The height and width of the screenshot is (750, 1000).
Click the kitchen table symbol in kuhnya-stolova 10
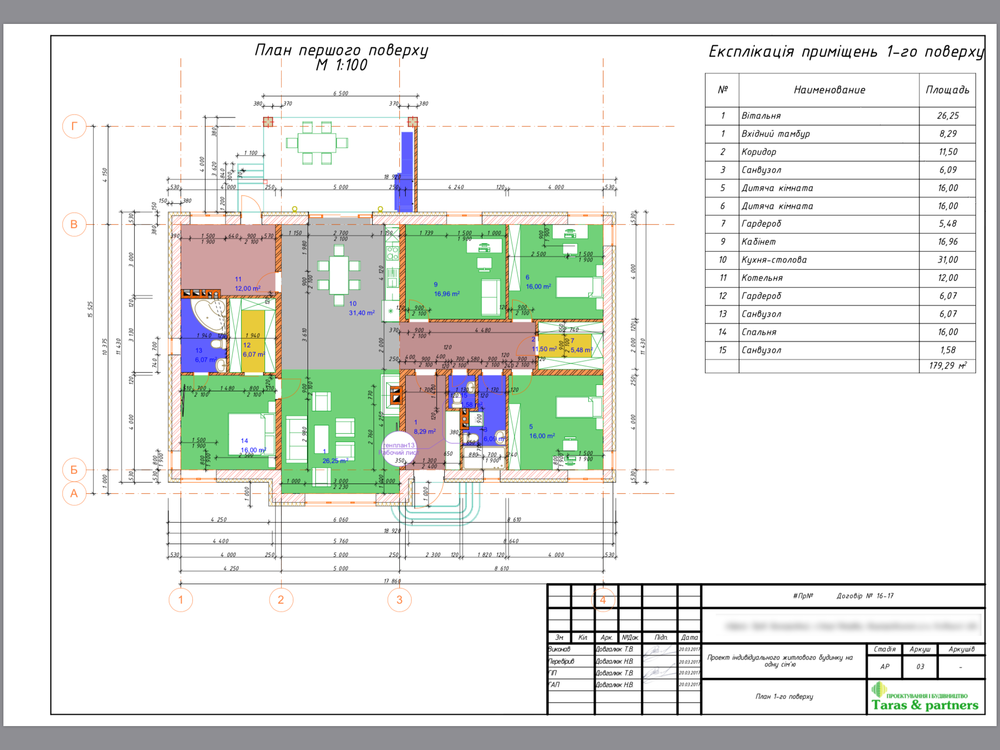pos(340,277)
